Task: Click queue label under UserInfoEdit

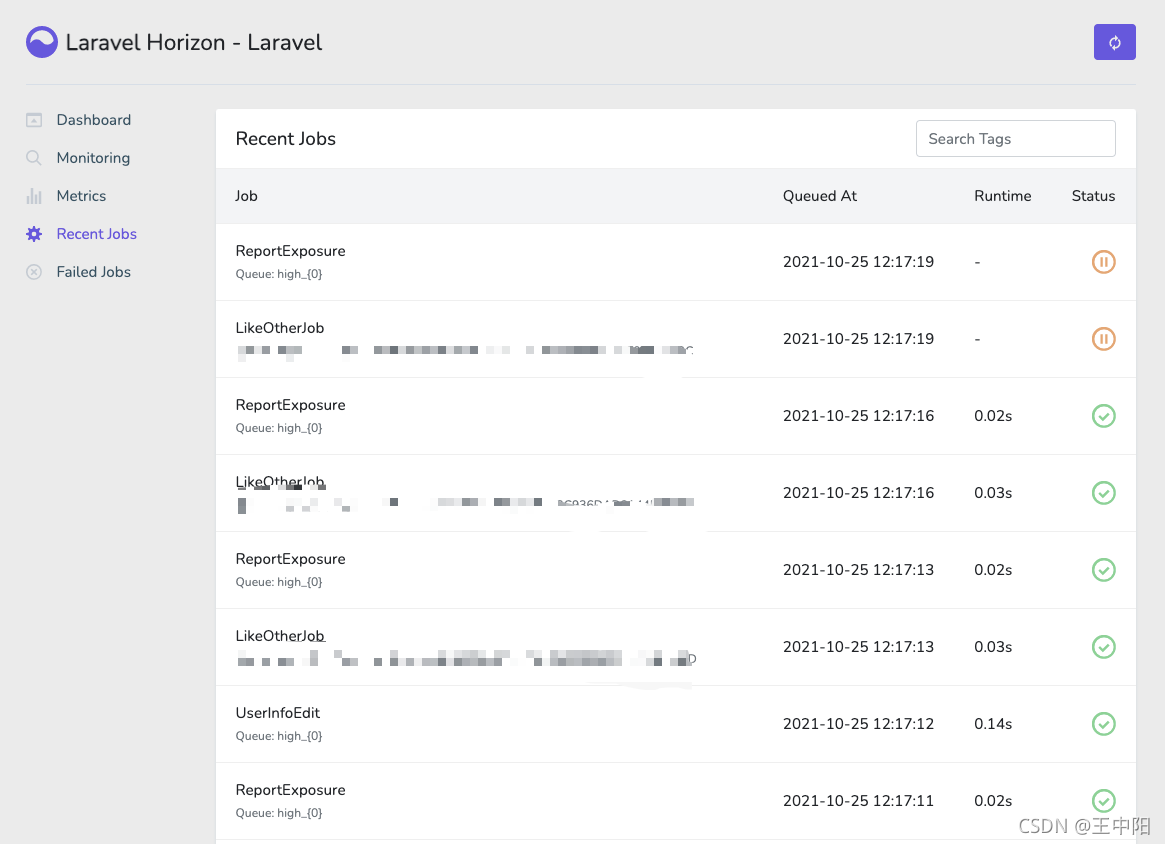Action: [x=279, y=736]
